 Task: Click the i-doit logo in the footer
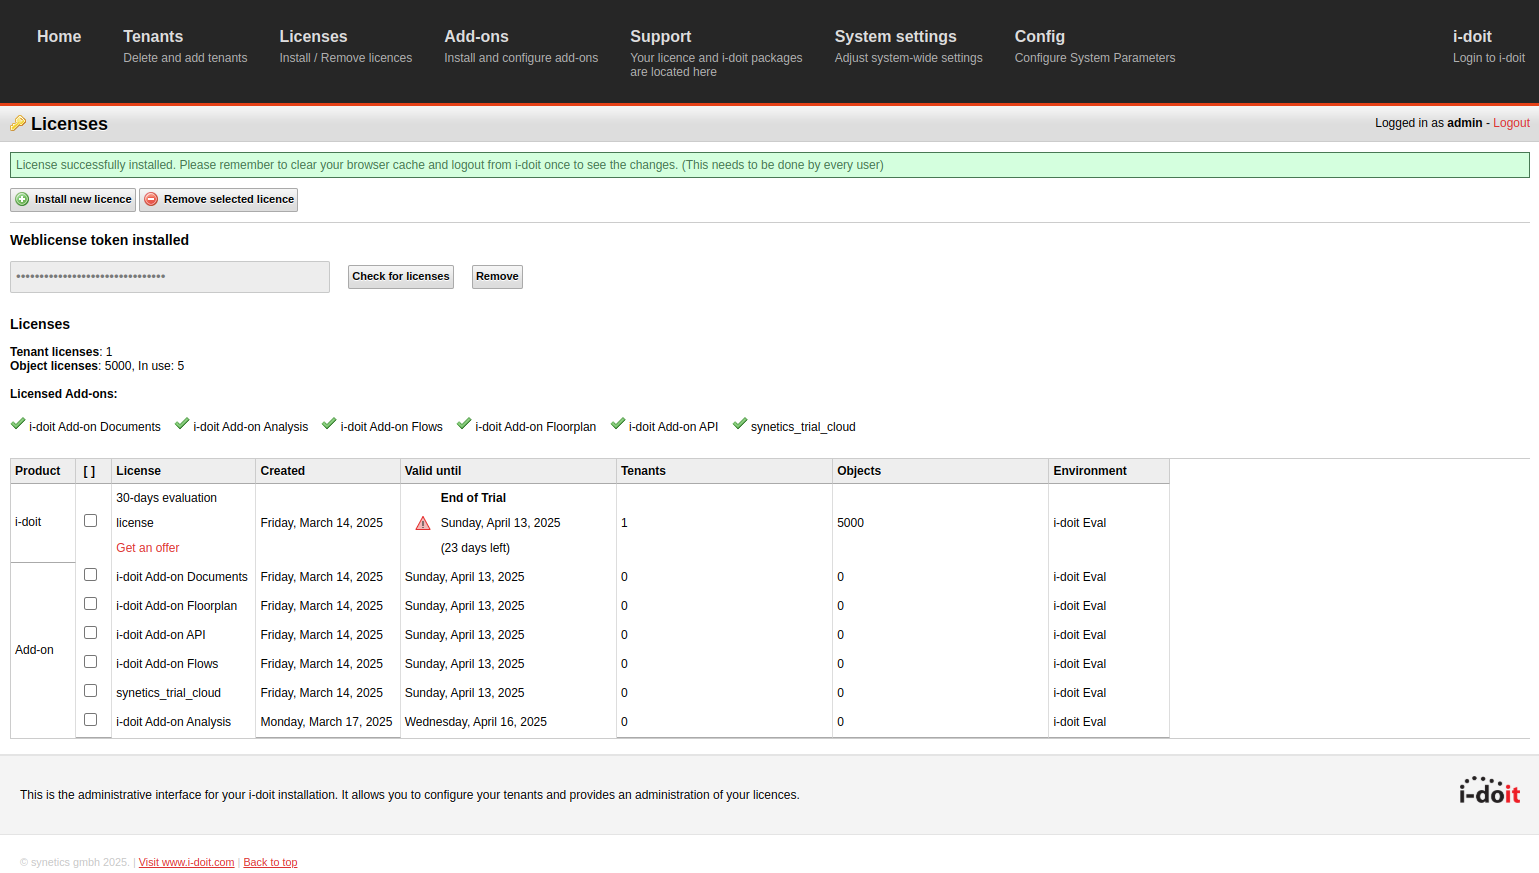1489,791
